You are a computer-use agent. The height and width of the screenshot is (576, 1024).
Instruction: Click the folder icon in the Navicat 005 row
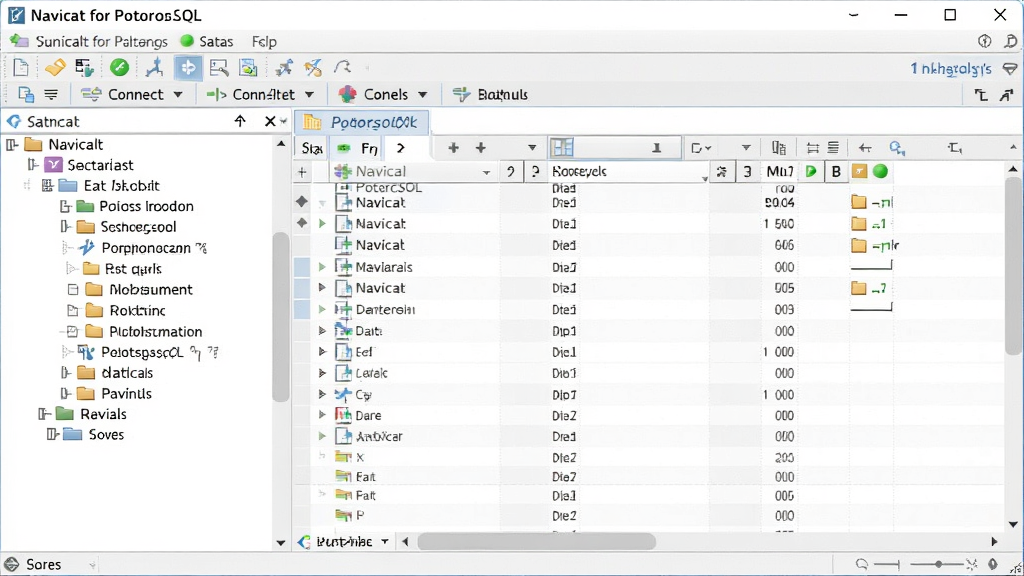point(859,288)
